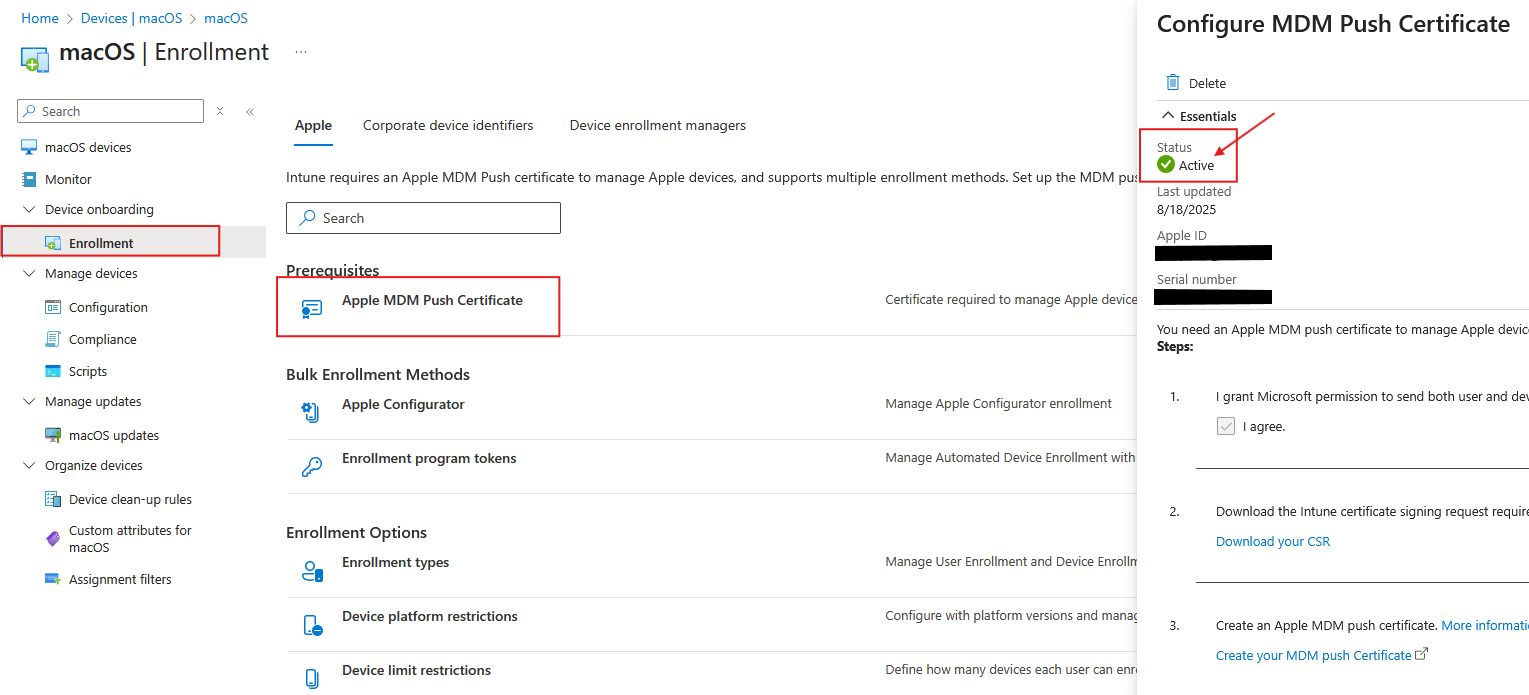The height and width of the screenshot is (695, 1529).
Task: Click inside the sidebar Search field
Action: 110,110
